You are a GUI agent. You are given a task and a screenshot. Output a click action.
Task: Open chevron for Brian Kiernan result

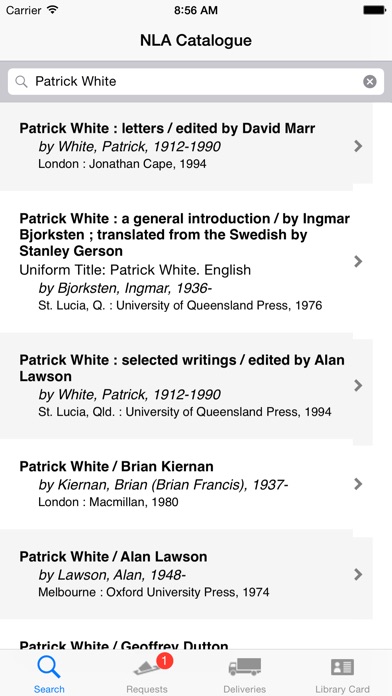point(358,484)
